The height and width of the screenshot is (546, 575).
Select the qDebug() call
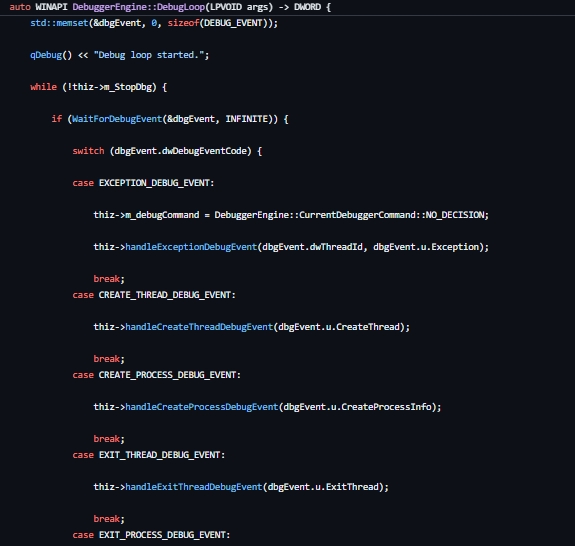click(x=51, y=55)
